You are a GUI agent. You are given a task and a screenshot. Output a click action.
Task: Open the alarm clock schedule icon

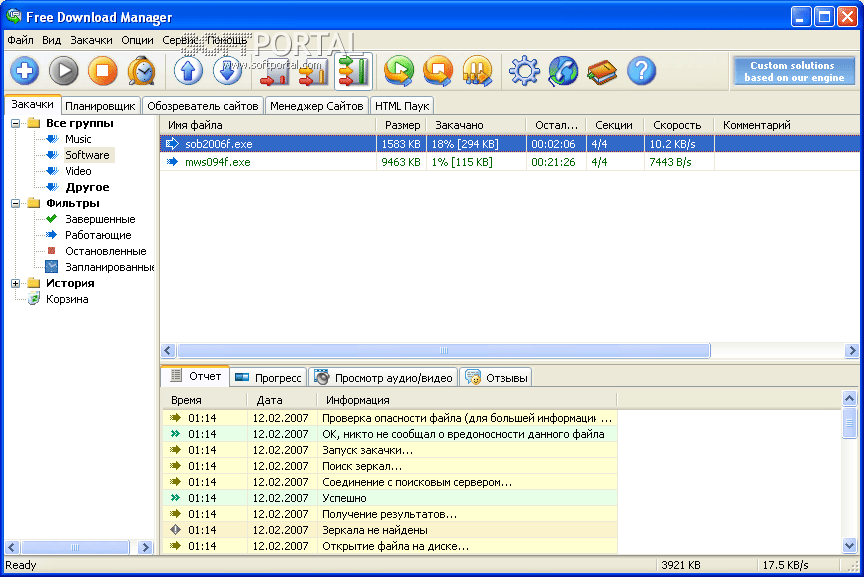(141, 71)
